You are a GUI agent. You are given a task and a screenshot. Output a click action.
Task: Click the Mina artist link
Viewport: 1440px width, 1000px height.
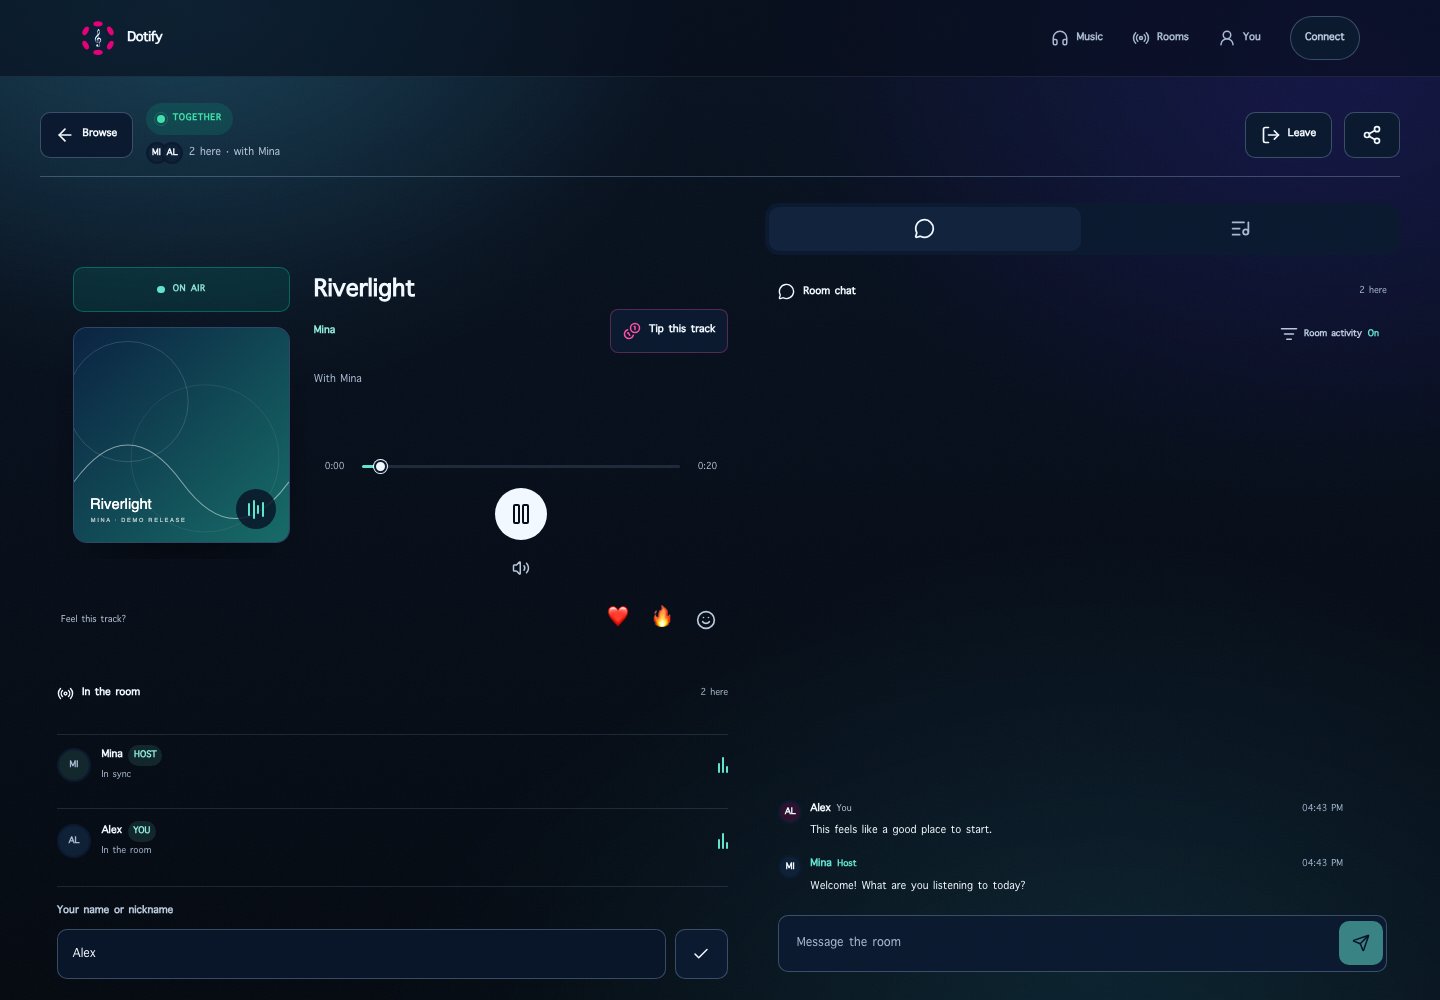pos(324,330)
